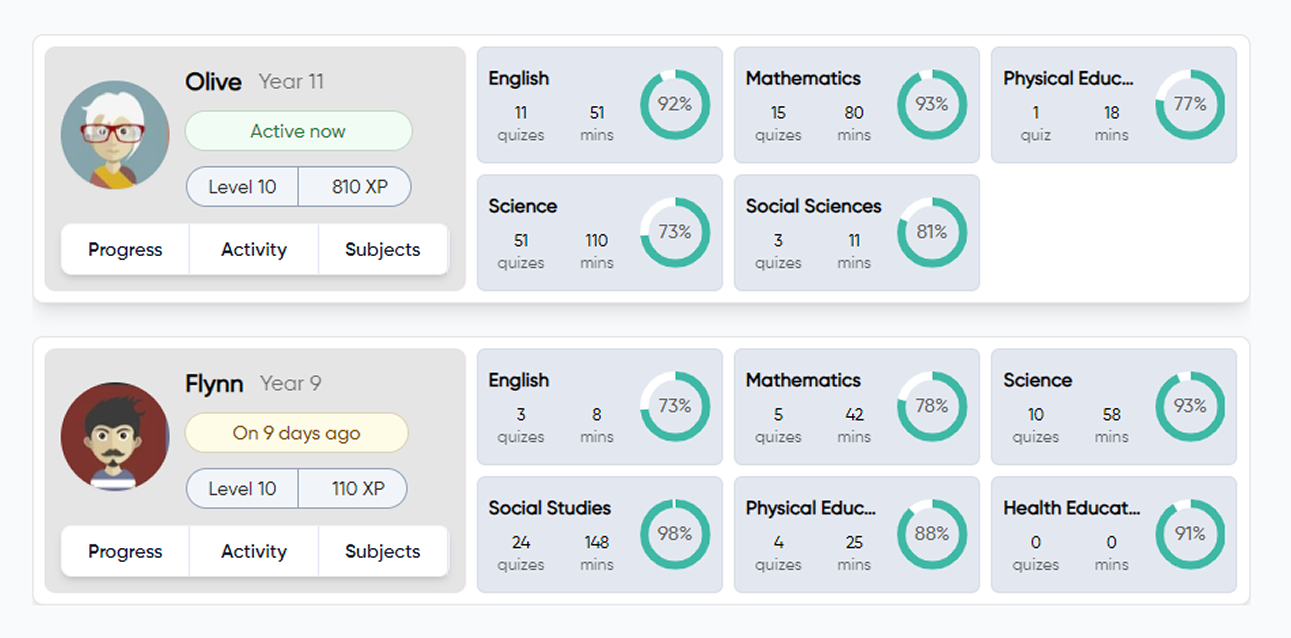Click Olive's Social Sciences 81% ring
Image resolution: width=1291 pixels, height=638 pixels.
(x=932, y=232)
